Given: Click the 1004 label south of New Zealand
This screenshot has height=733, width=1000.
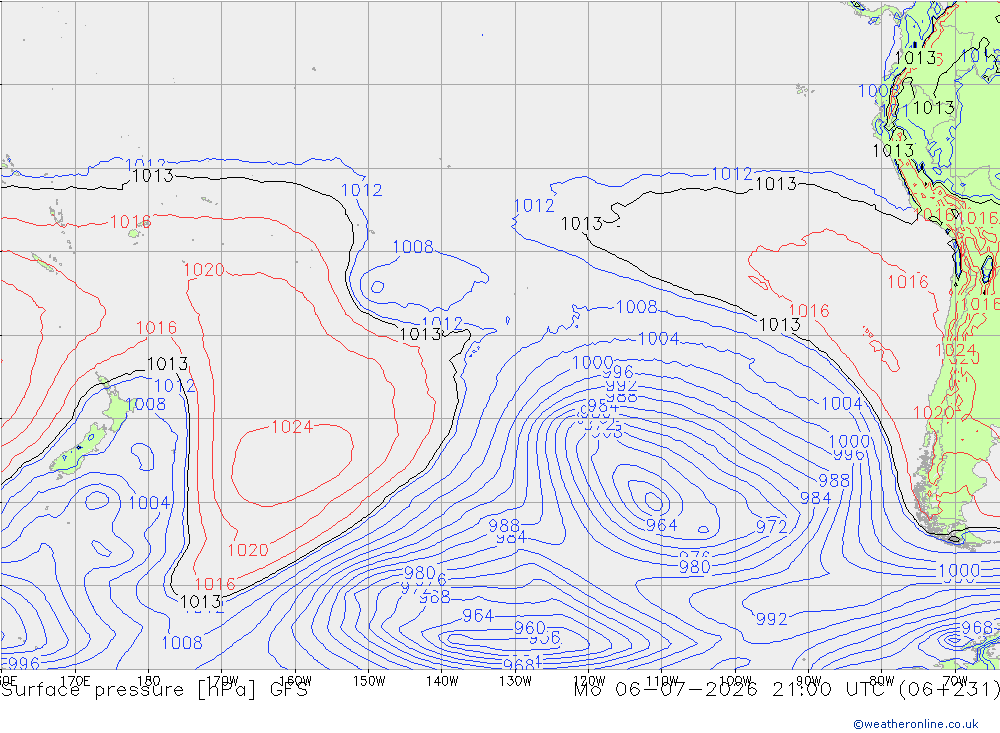Looking at the screenshot, I should point(149,503).
